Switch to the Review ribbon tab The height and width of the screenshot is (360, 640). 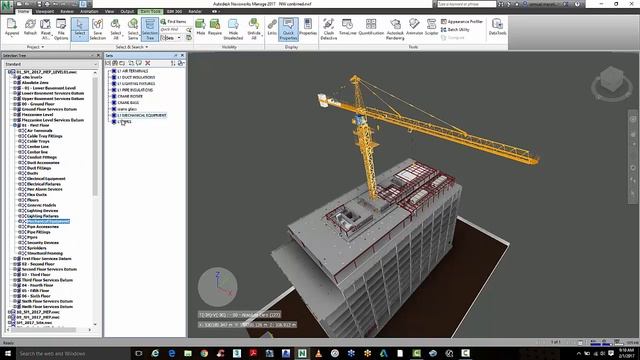(x=67, y=11)
